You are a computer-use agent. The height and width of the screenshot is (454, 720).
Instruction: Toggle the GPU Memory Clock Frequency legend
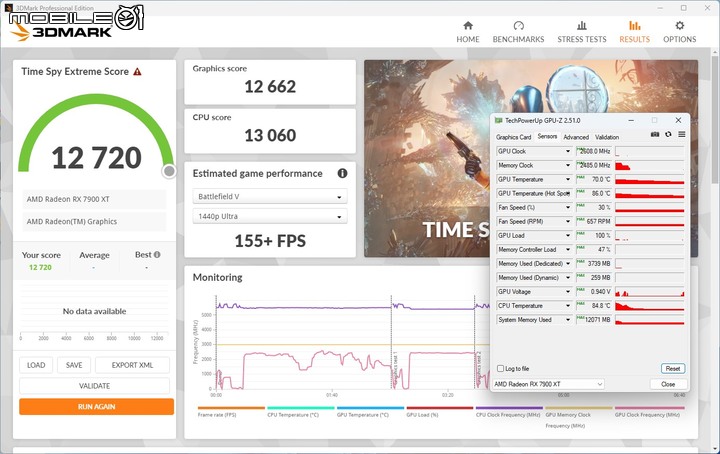pyautogui.click(x=579, y=417)
